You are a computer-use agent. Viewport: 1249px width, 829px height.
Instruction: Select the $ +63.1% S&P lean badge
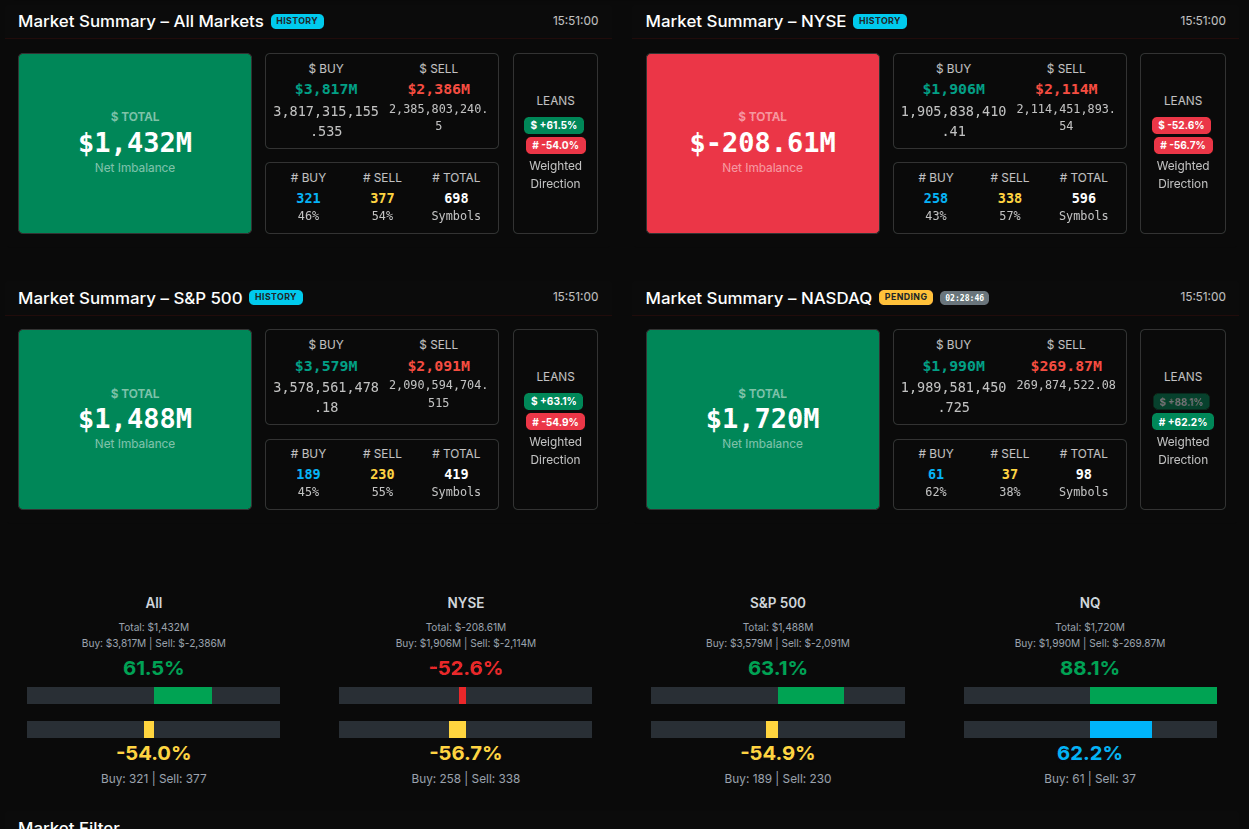pos(554,401)
